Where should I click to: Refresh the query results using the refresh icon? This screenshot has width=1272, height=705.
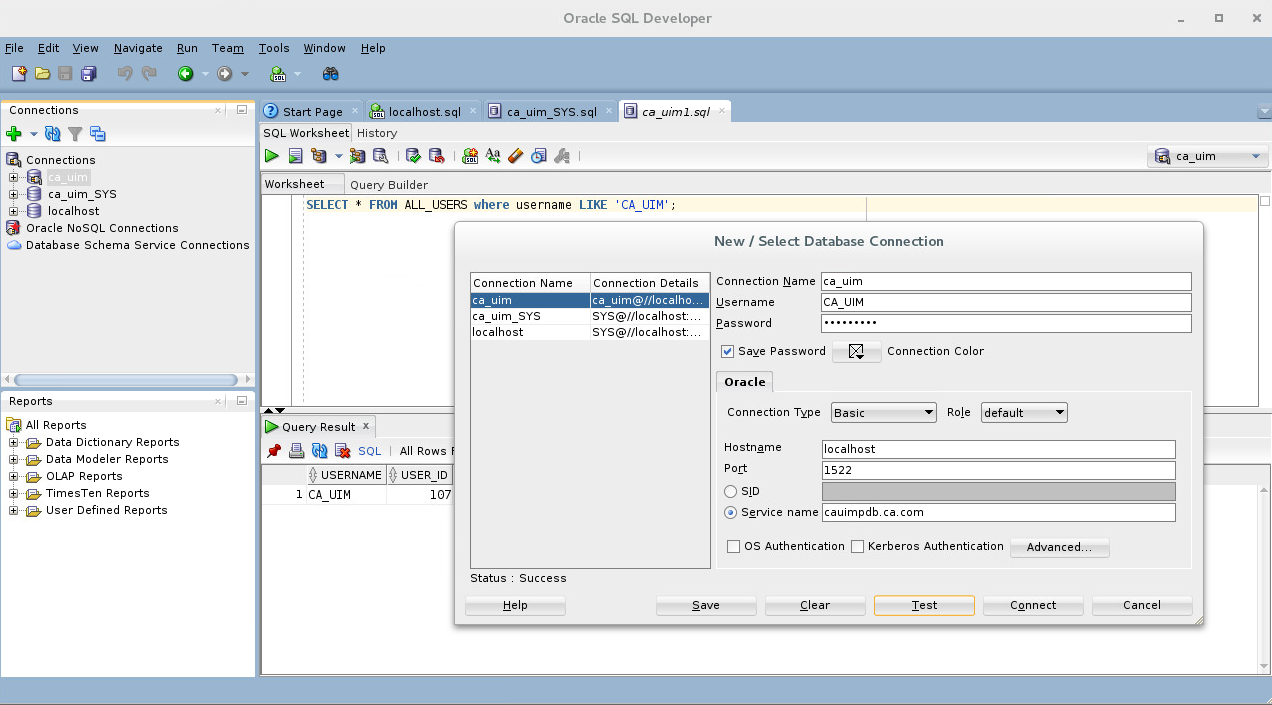(319, 451)
